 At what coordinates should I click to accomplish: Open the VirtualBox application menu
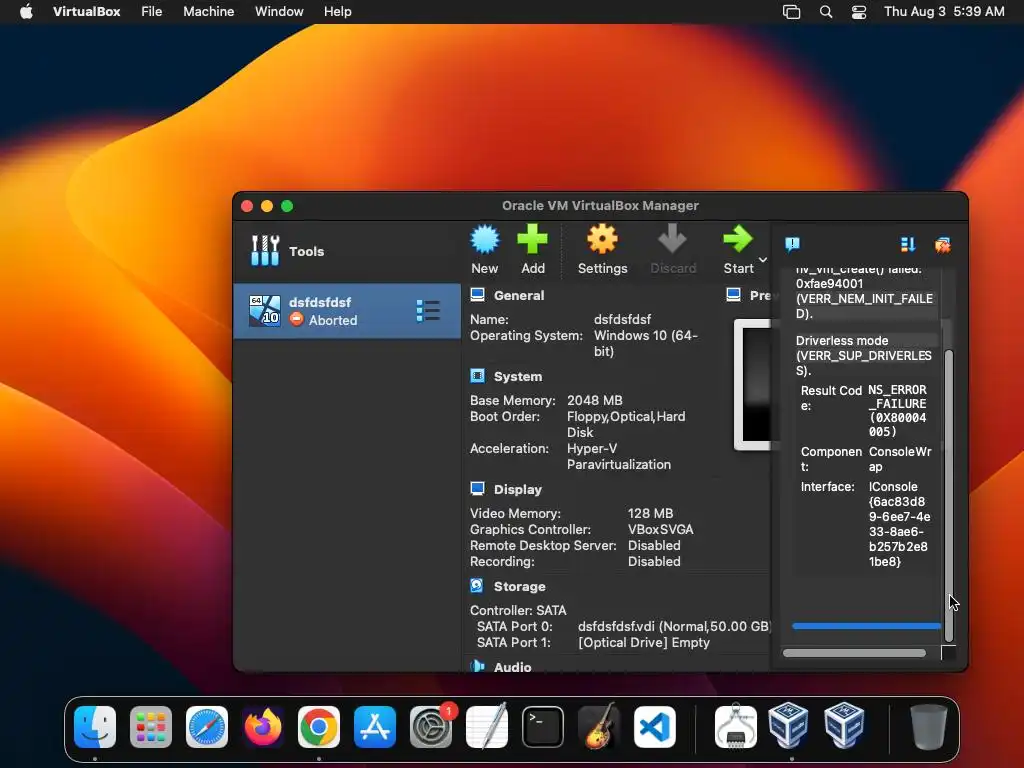[x=86, y=12]
